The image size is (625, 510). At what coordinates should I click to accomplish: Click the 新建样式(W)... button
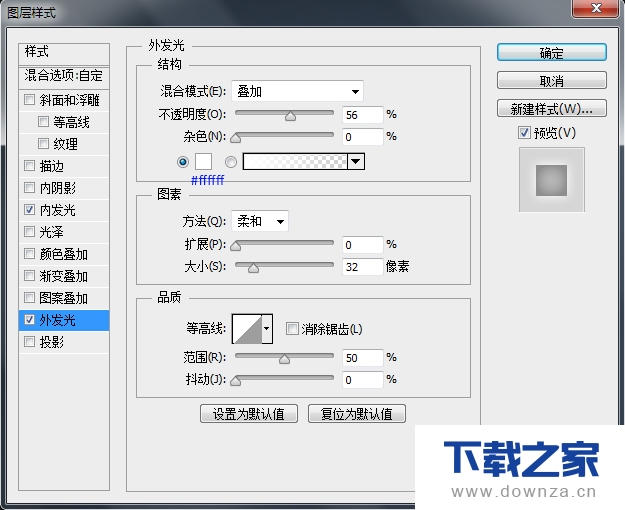point(552,108)
